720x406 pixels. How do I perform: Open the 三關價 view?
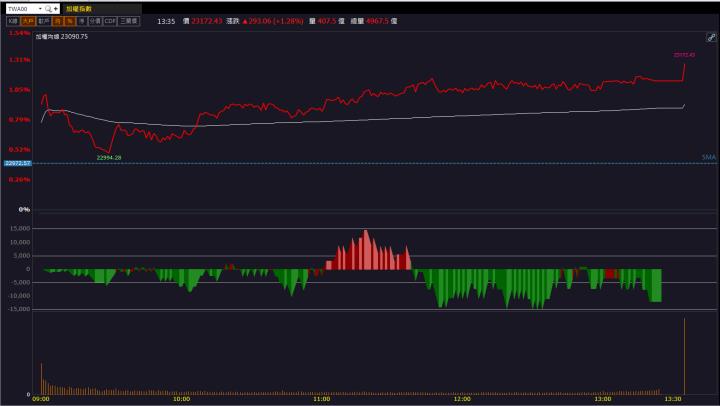tap(129, 20)
